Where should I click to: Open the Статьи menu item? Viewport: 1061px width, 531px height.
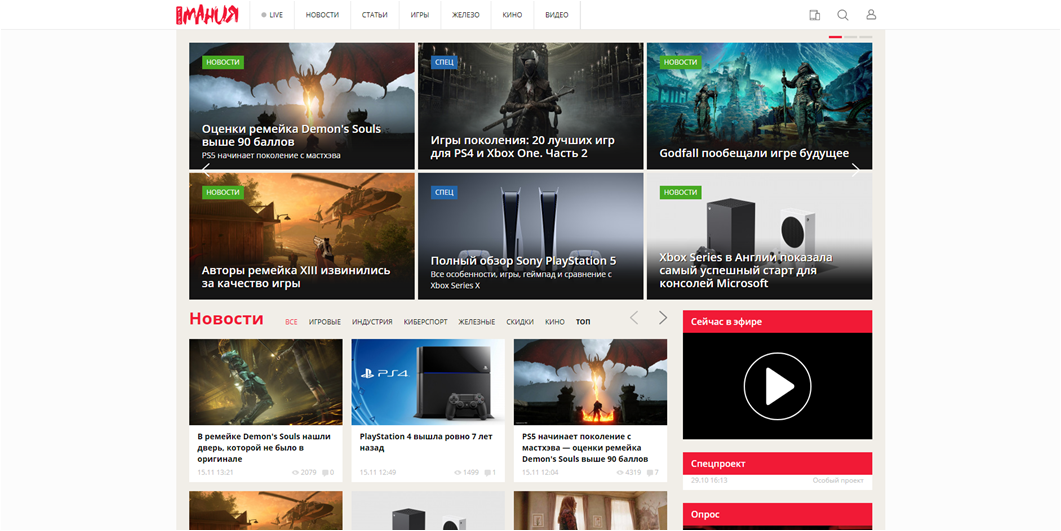click(374, 15)
